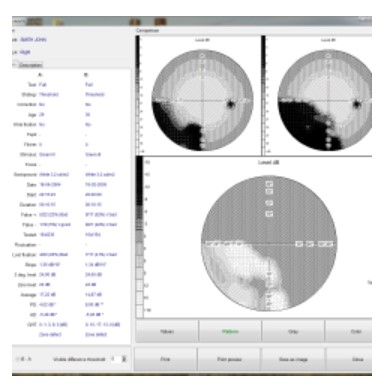Open the Description tab
The image size is (384, 386).
30,65
